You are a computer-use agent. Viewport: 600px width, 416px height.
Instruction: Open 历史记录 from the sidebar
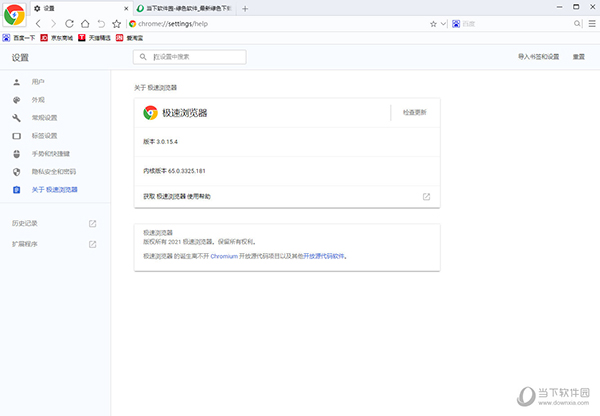(x=55, y=223)
